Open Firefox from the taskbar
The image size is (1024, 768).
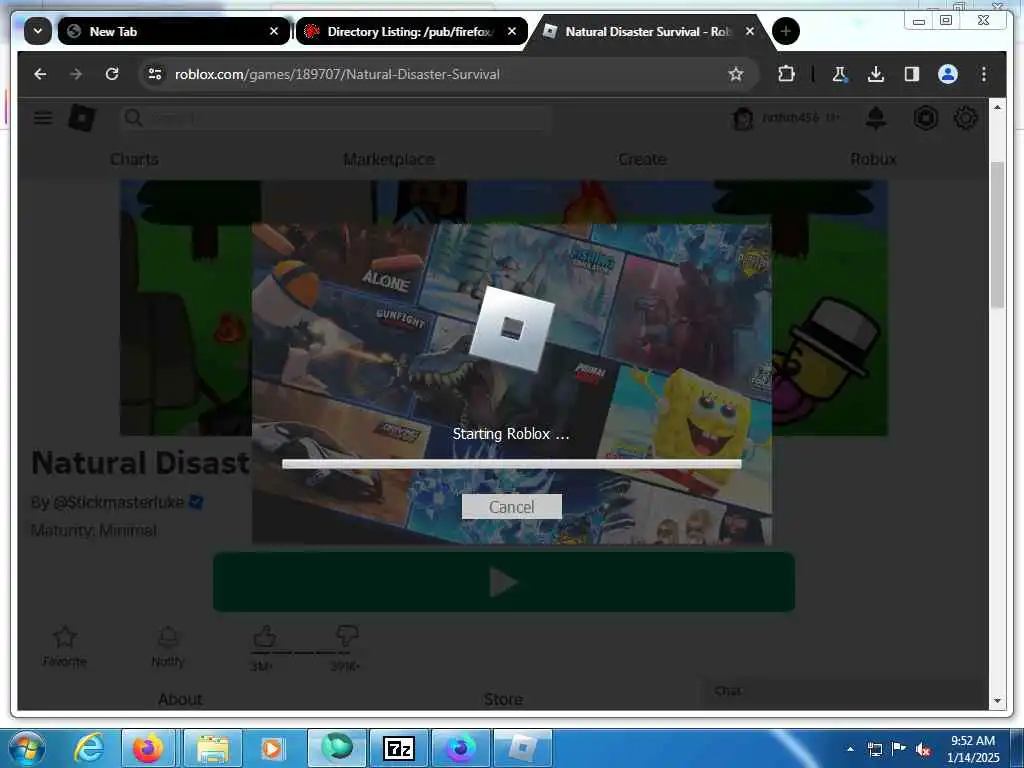coord(148,748)
